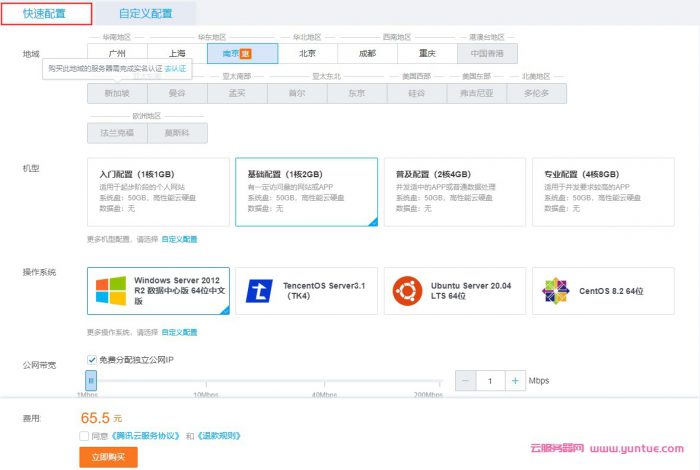700x470 pixels.
Task: Select 基础配置 (1核2GB) machine type
Action: [306, 192]
